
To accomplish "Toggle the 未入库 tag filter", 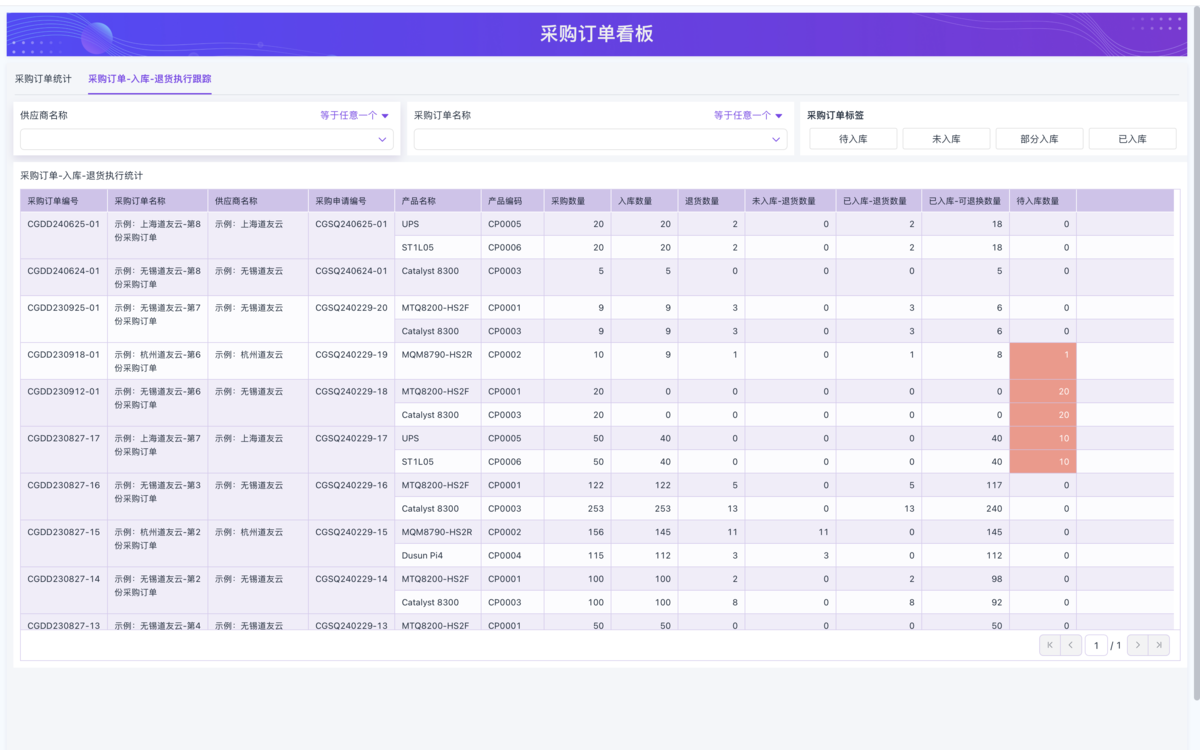I will pyautogui.click(x=946, y=139).
